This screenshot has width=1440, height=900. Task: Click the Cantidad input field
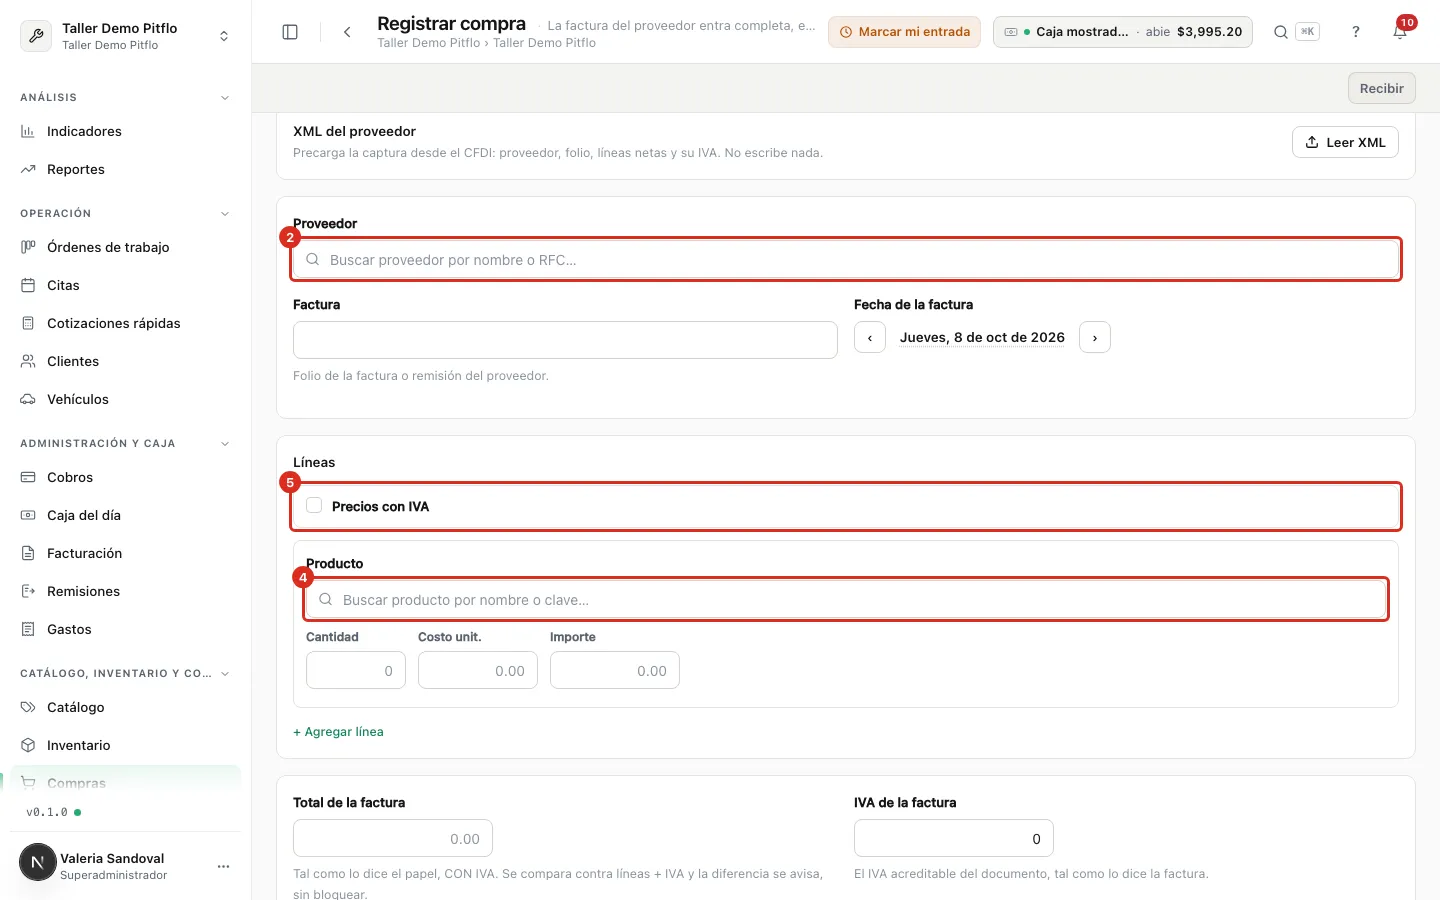(x=356, y=670)
